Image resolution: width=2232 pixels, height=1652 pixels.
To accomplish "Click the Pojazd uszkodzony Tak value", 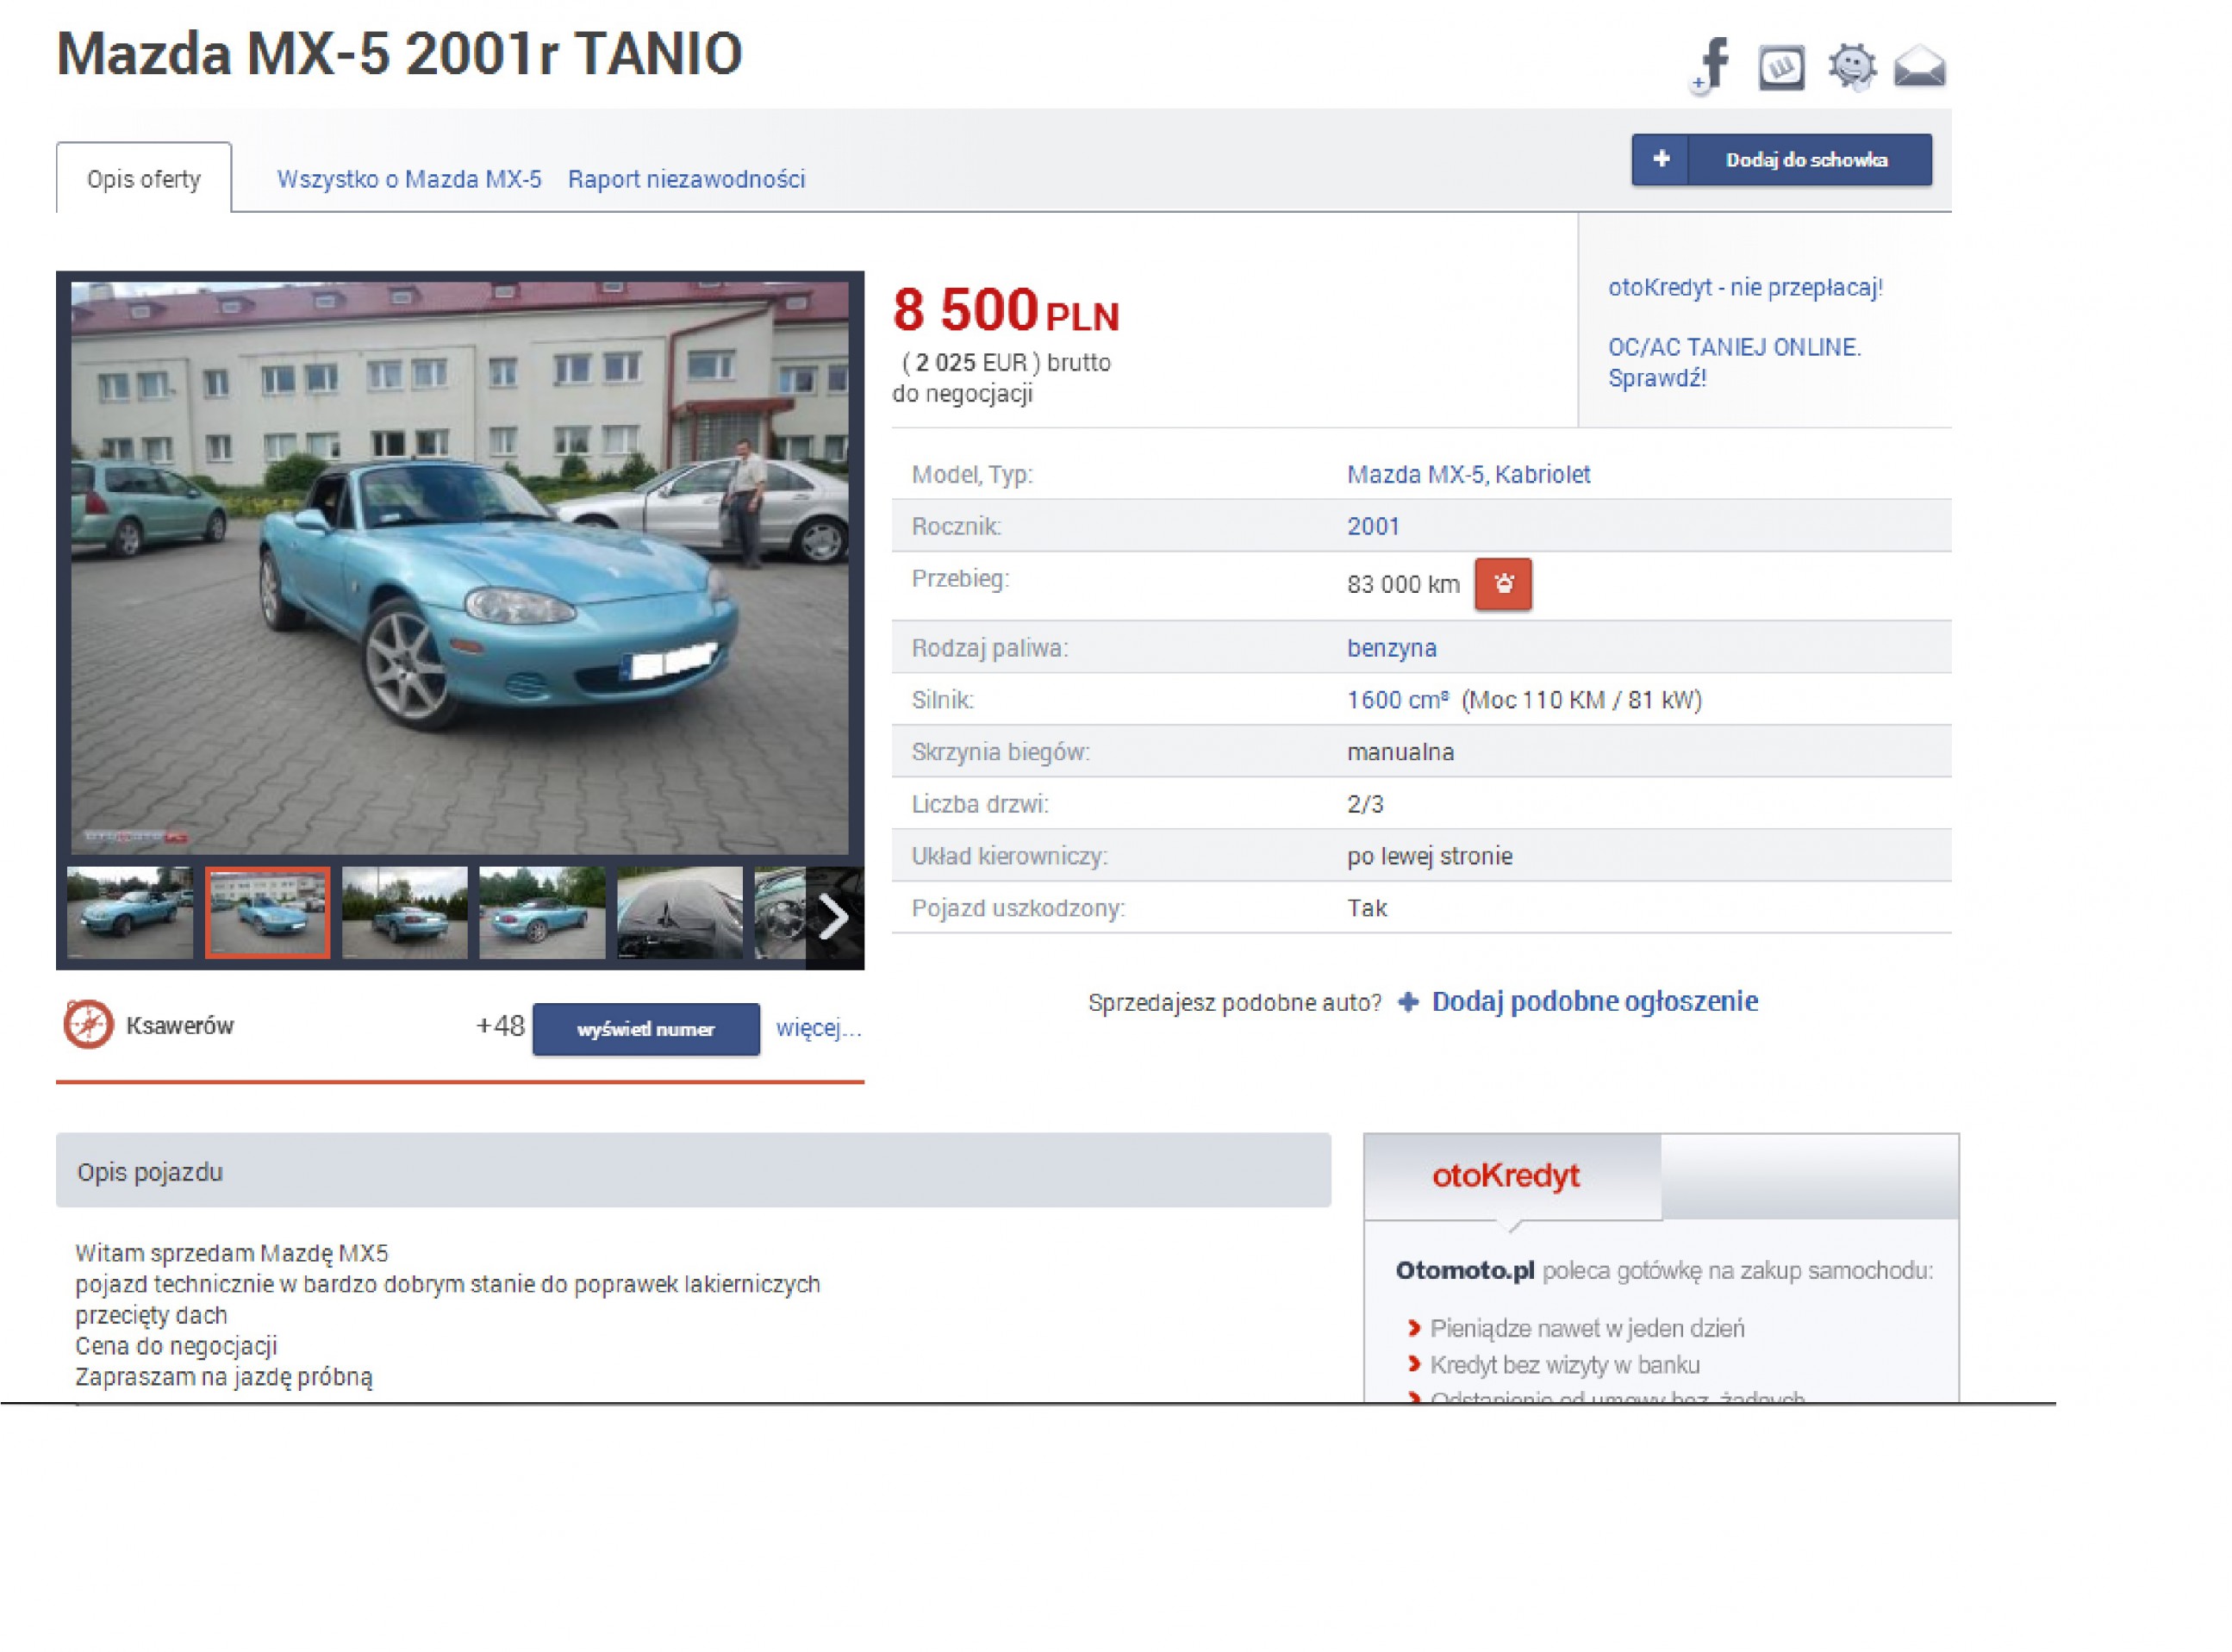I will 1366,908.
